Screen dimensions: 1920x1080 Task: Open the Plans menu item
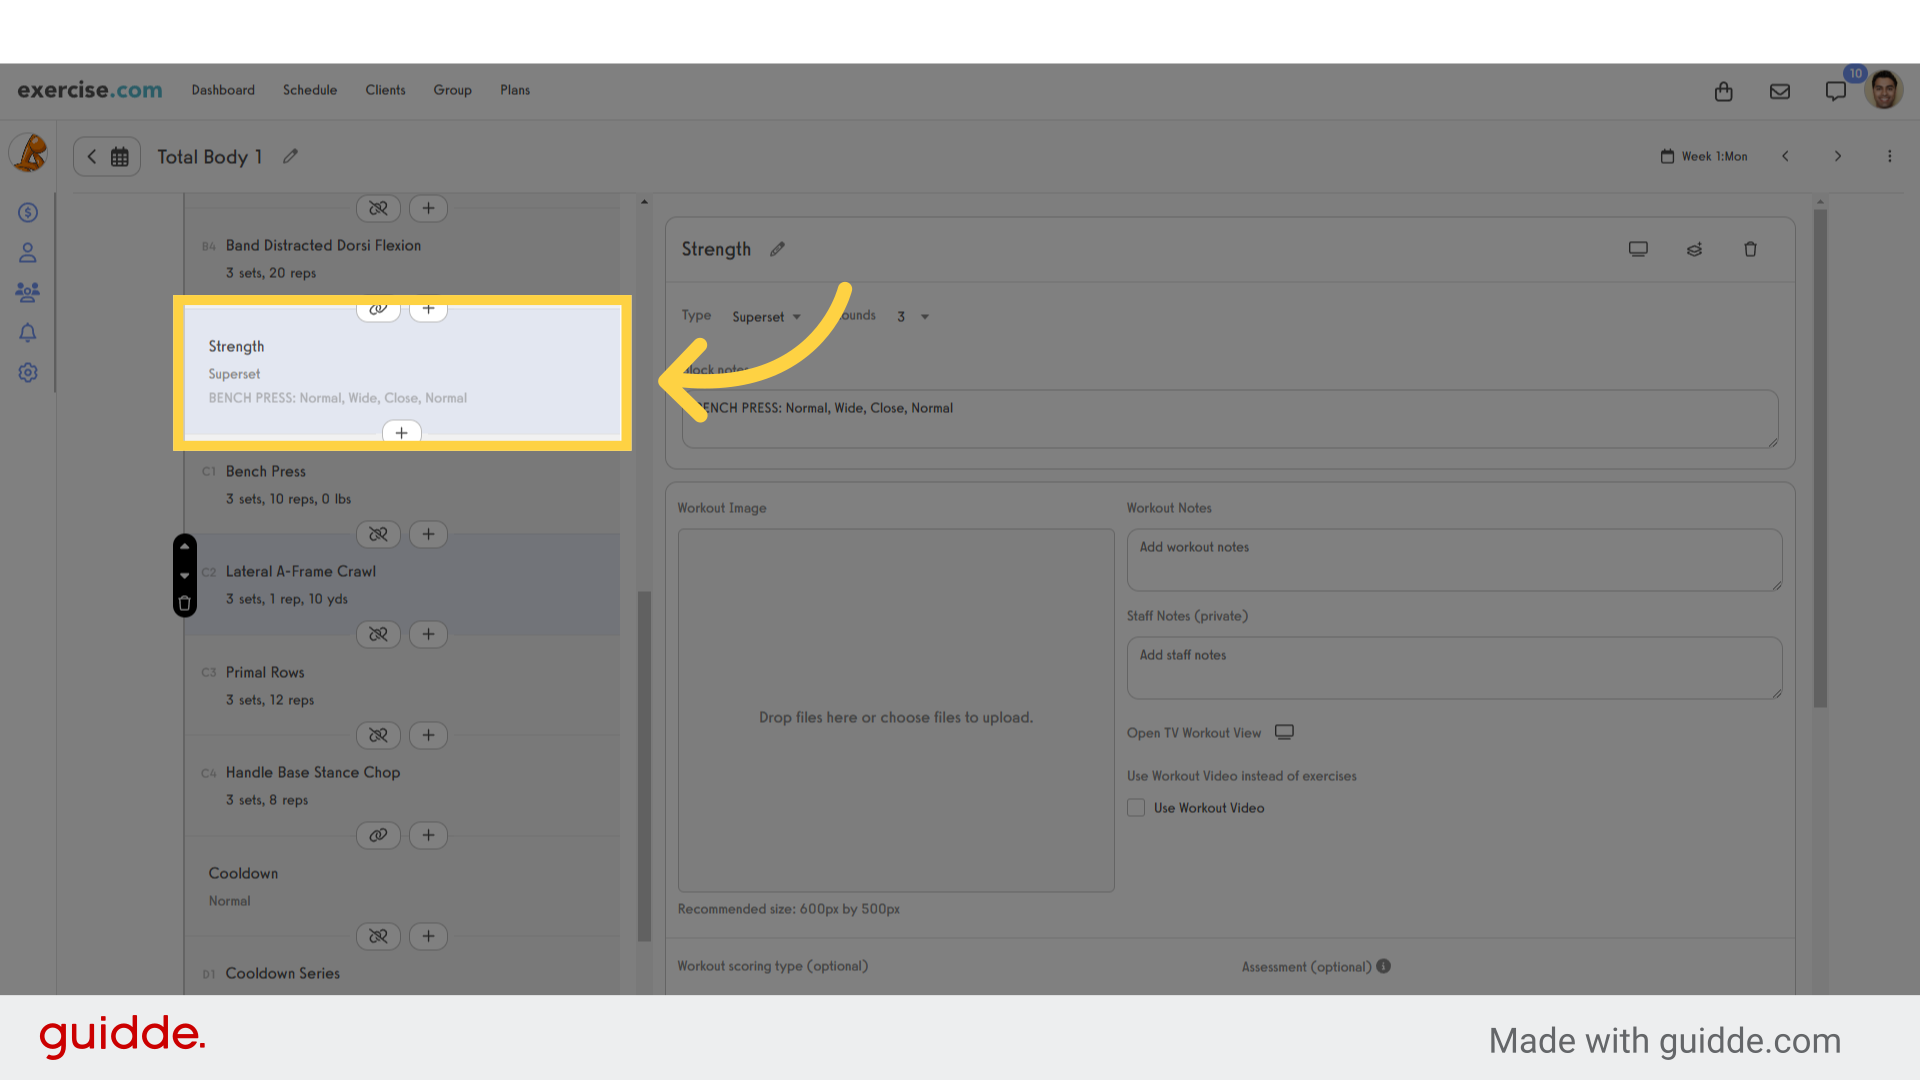(515, 90)
